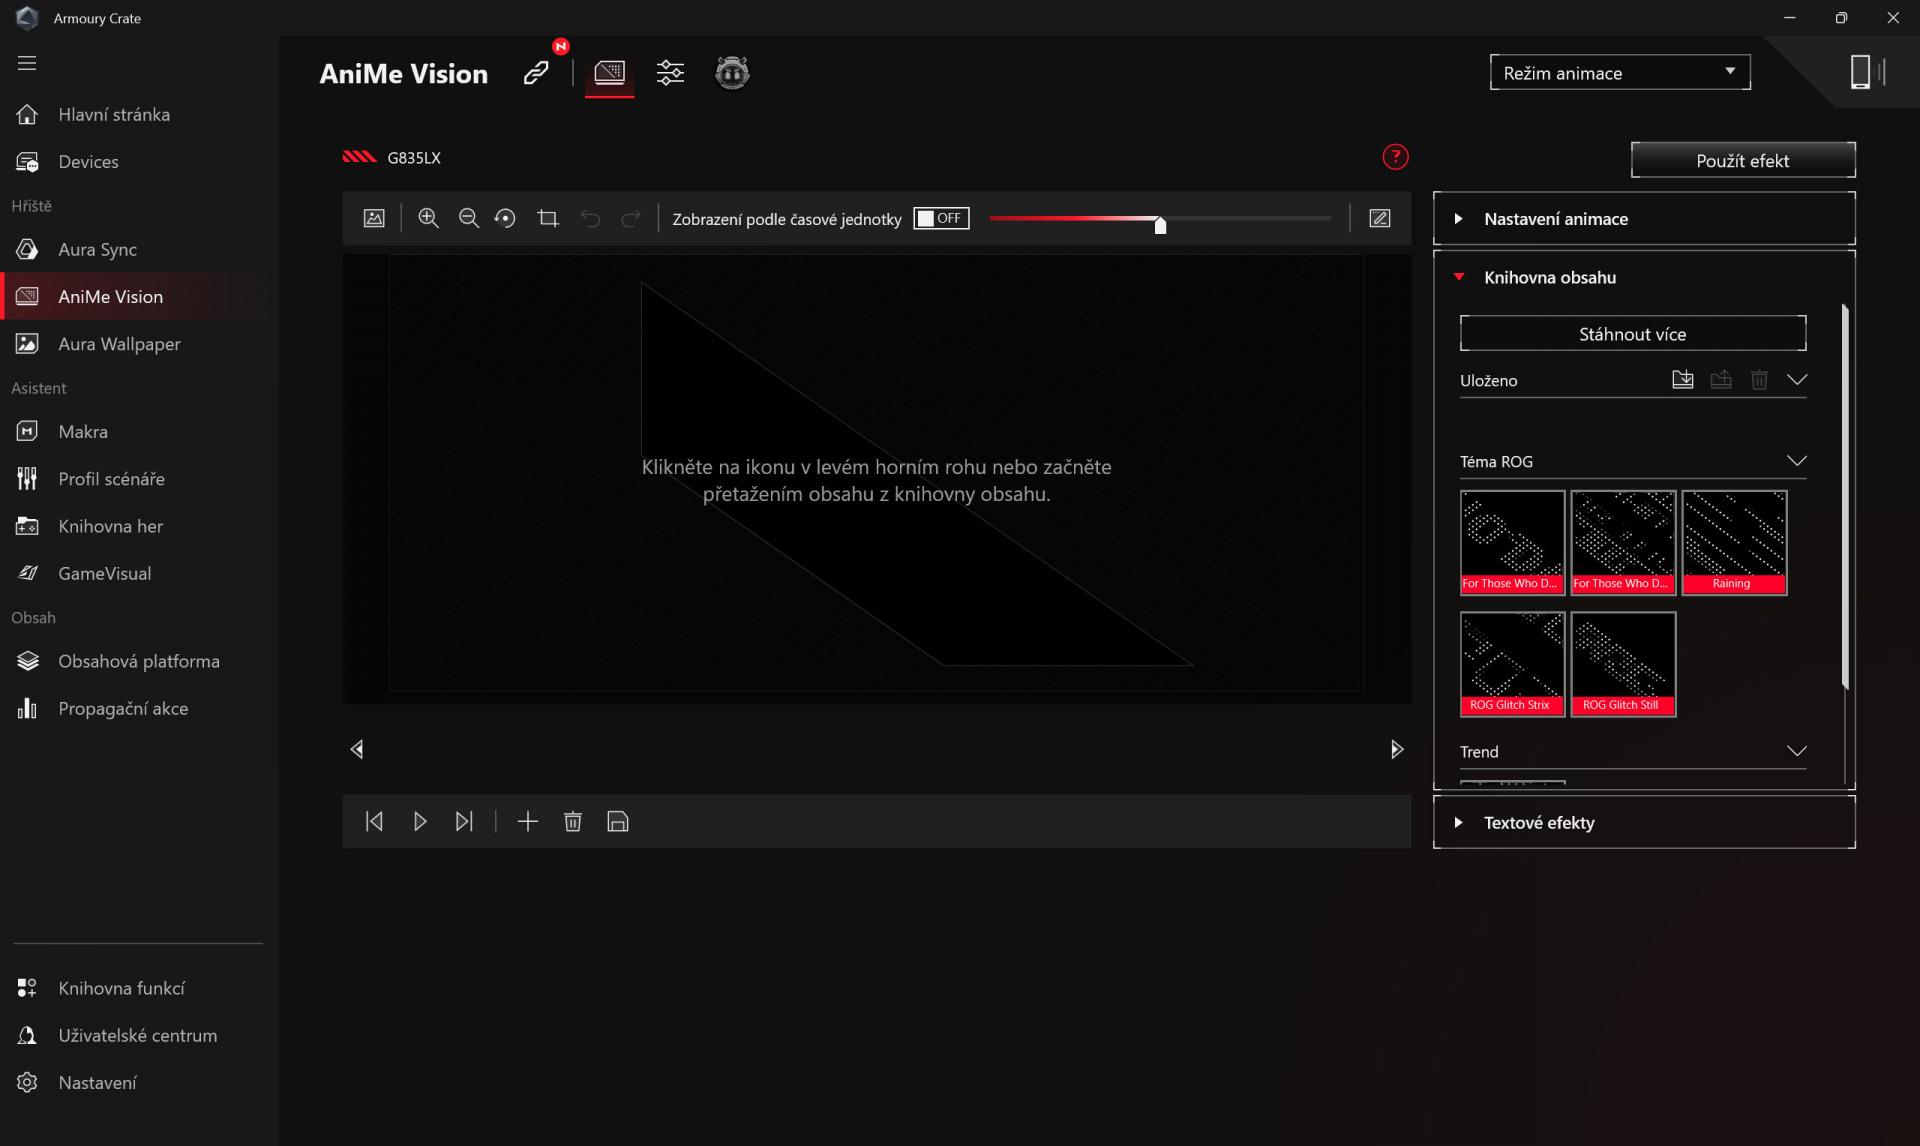Click the left timeline scroll arrow

[x=357, y=749]
